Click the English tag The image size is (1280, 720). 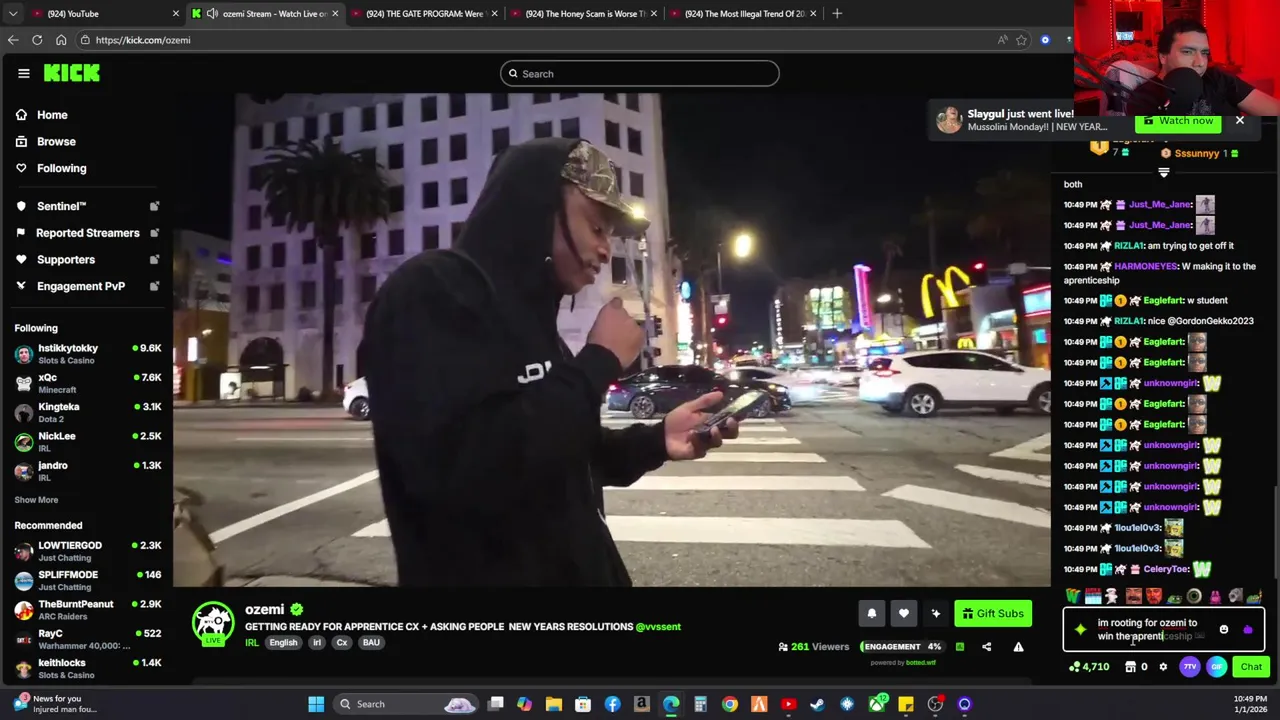(x=283, y=643)
